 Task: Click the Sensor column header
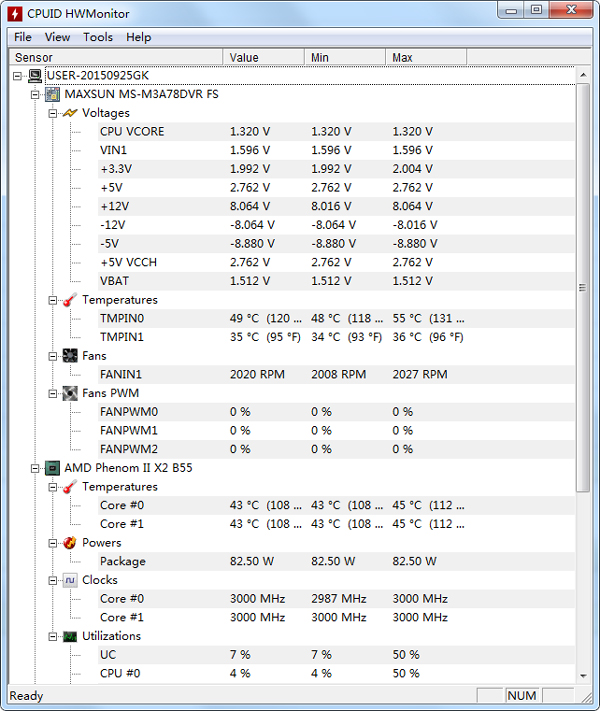click(x=116, y=58)
